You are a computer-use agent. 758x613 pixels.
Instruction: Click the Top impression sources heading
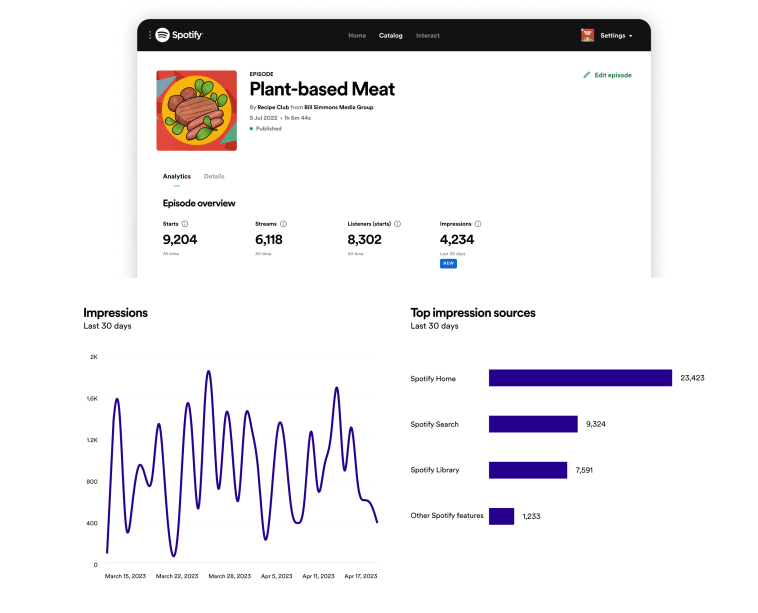point(473,313)
